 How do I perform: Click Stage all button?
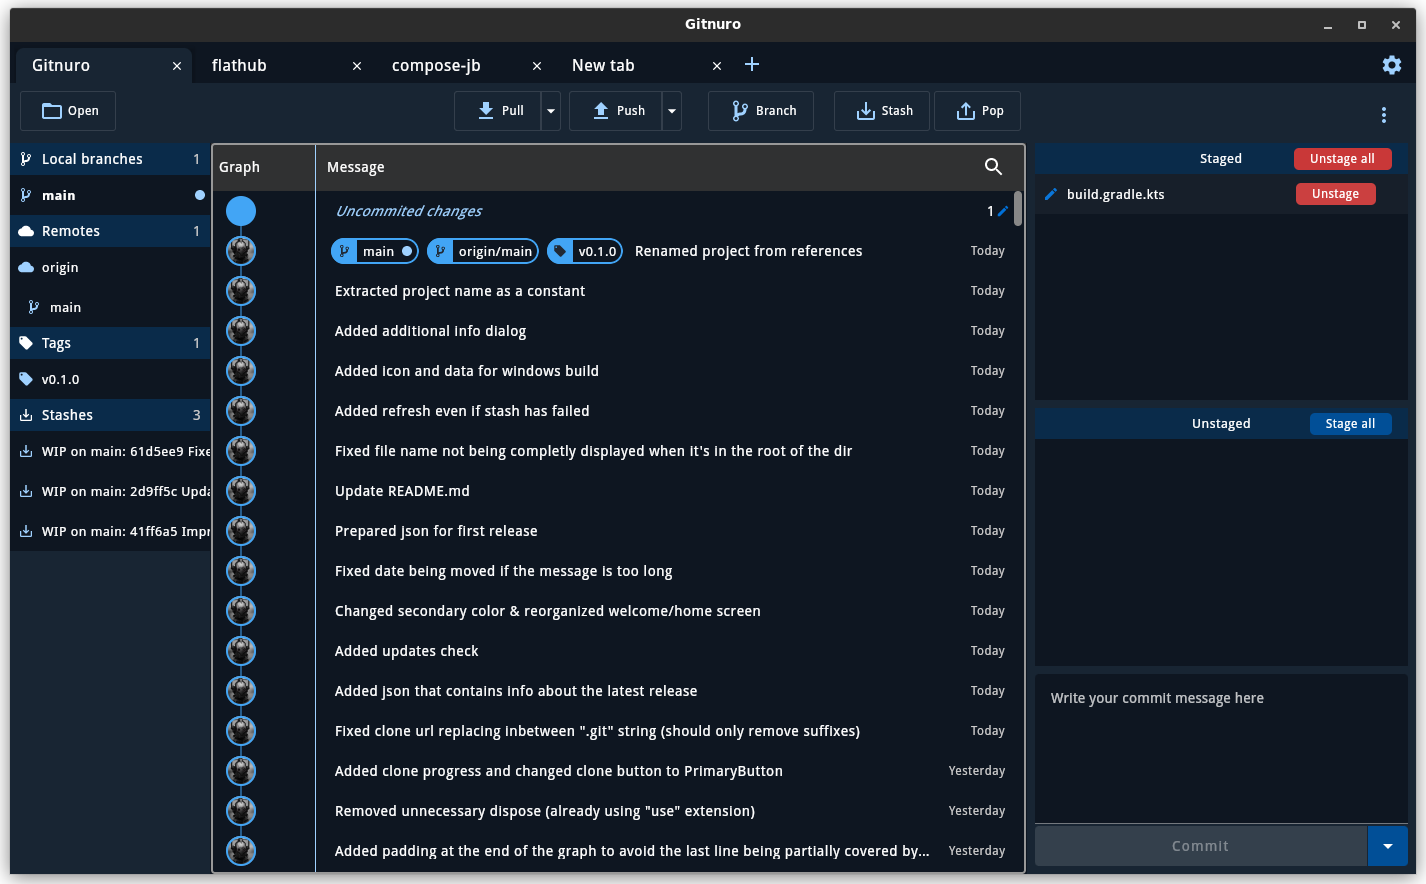(x=1350, y=424)
